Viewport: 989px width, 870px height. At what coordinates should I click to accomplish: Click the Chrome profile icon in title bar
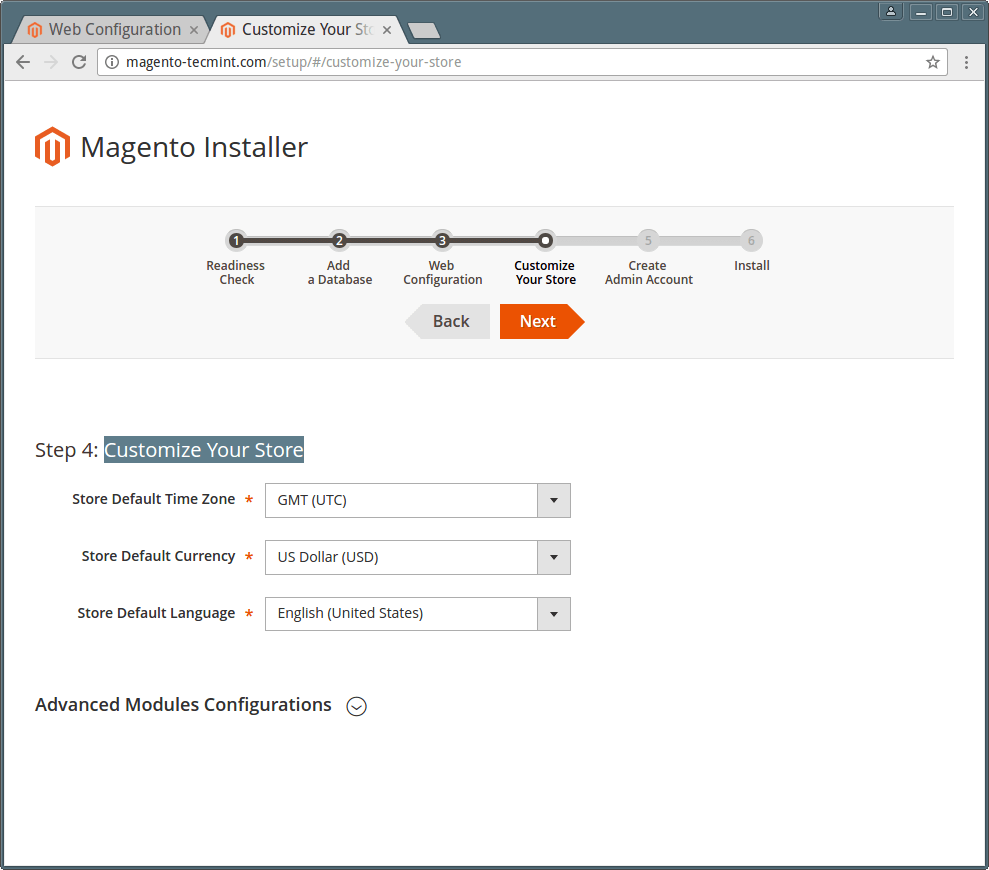point(891,11)
